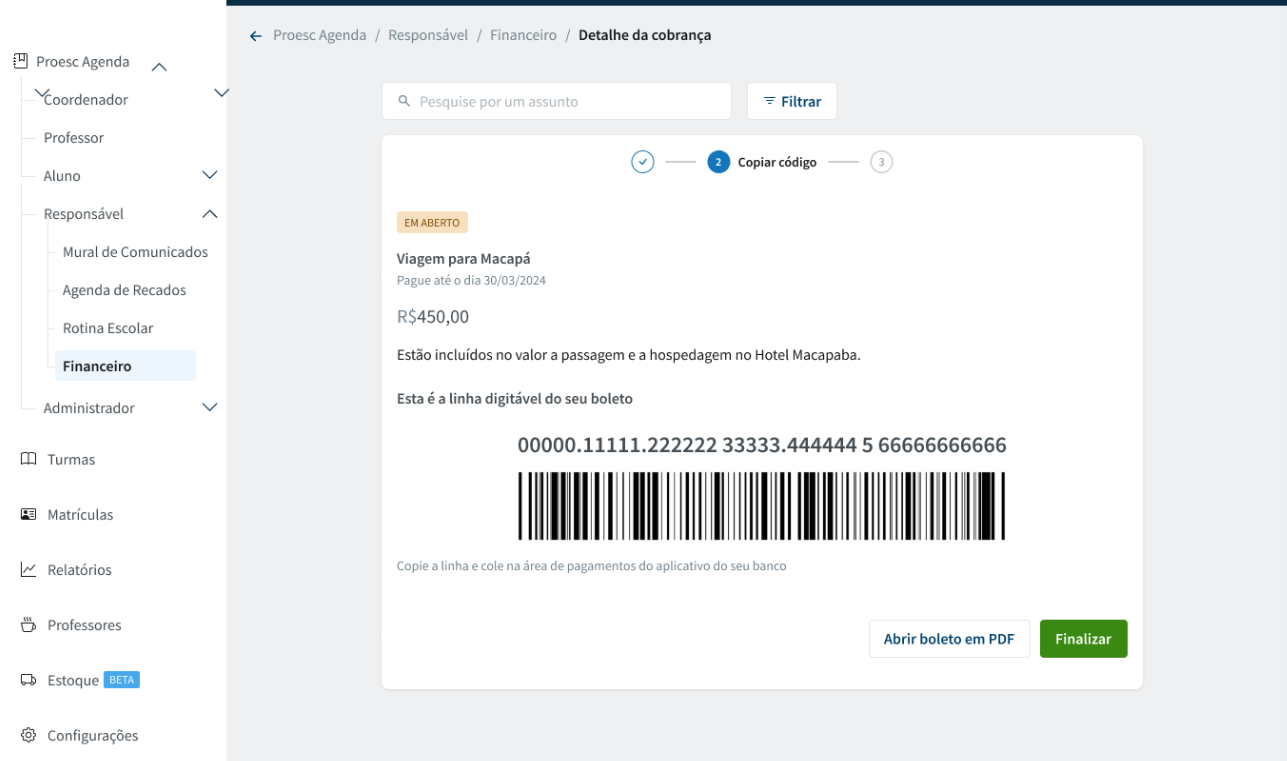The height and width of the screenshot is (761, 1287).
Task: Go to Matrículas in sidebar
Action: click(x=80, y=515)
